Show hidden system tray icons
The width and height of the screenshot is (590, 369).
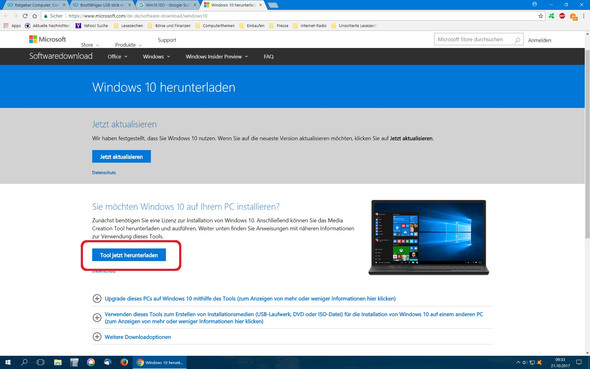click(518, 363)
